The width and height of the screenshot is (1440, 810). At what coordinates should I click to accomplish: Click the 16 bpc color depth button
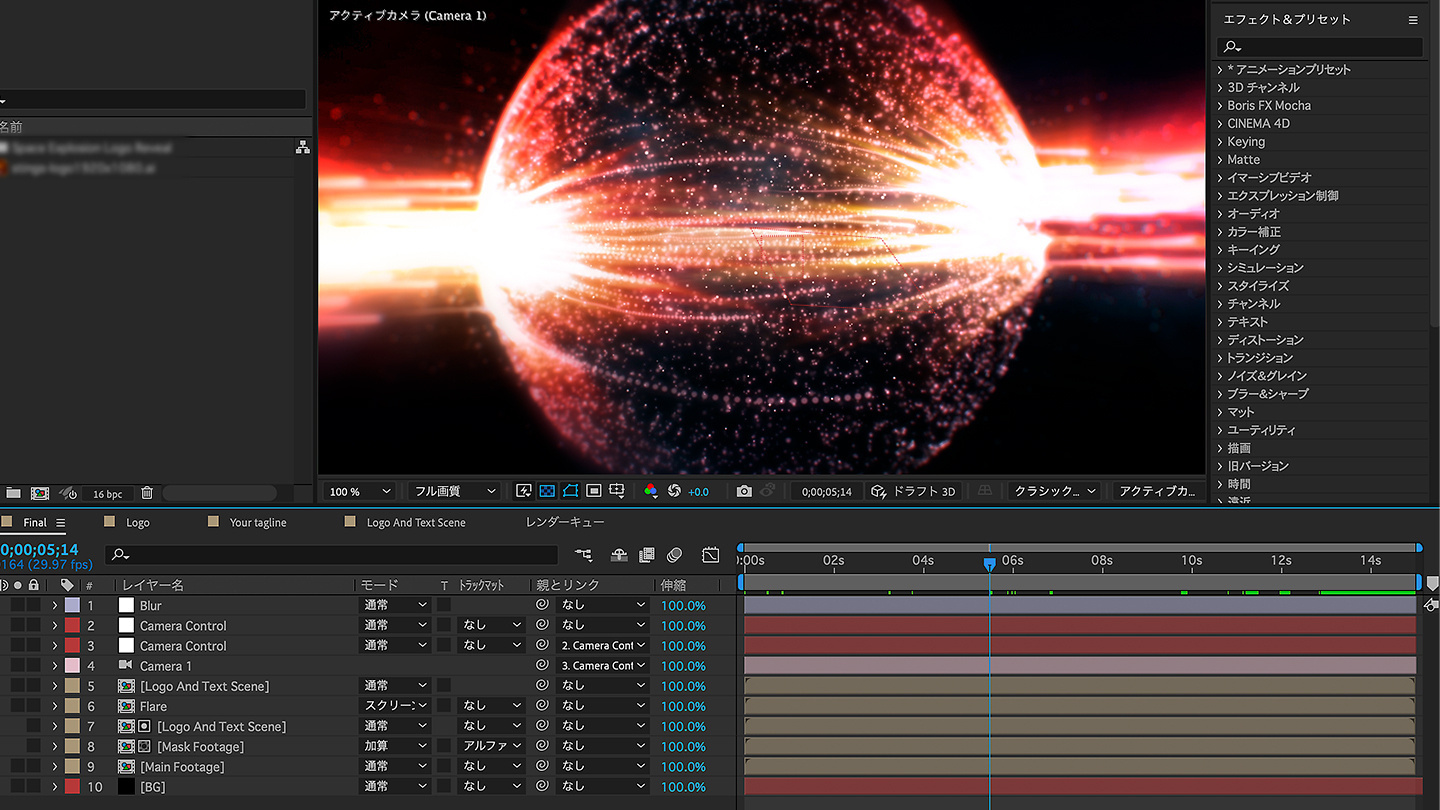coord(108,493)
